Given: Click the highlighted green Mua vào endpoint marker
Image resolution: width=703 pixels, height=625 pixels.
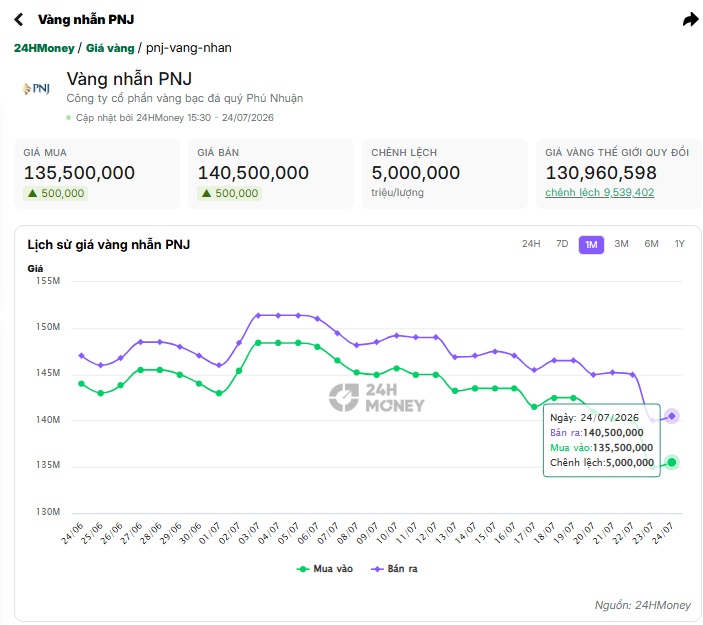Looking at the screenshot, I should pos(672,462).
